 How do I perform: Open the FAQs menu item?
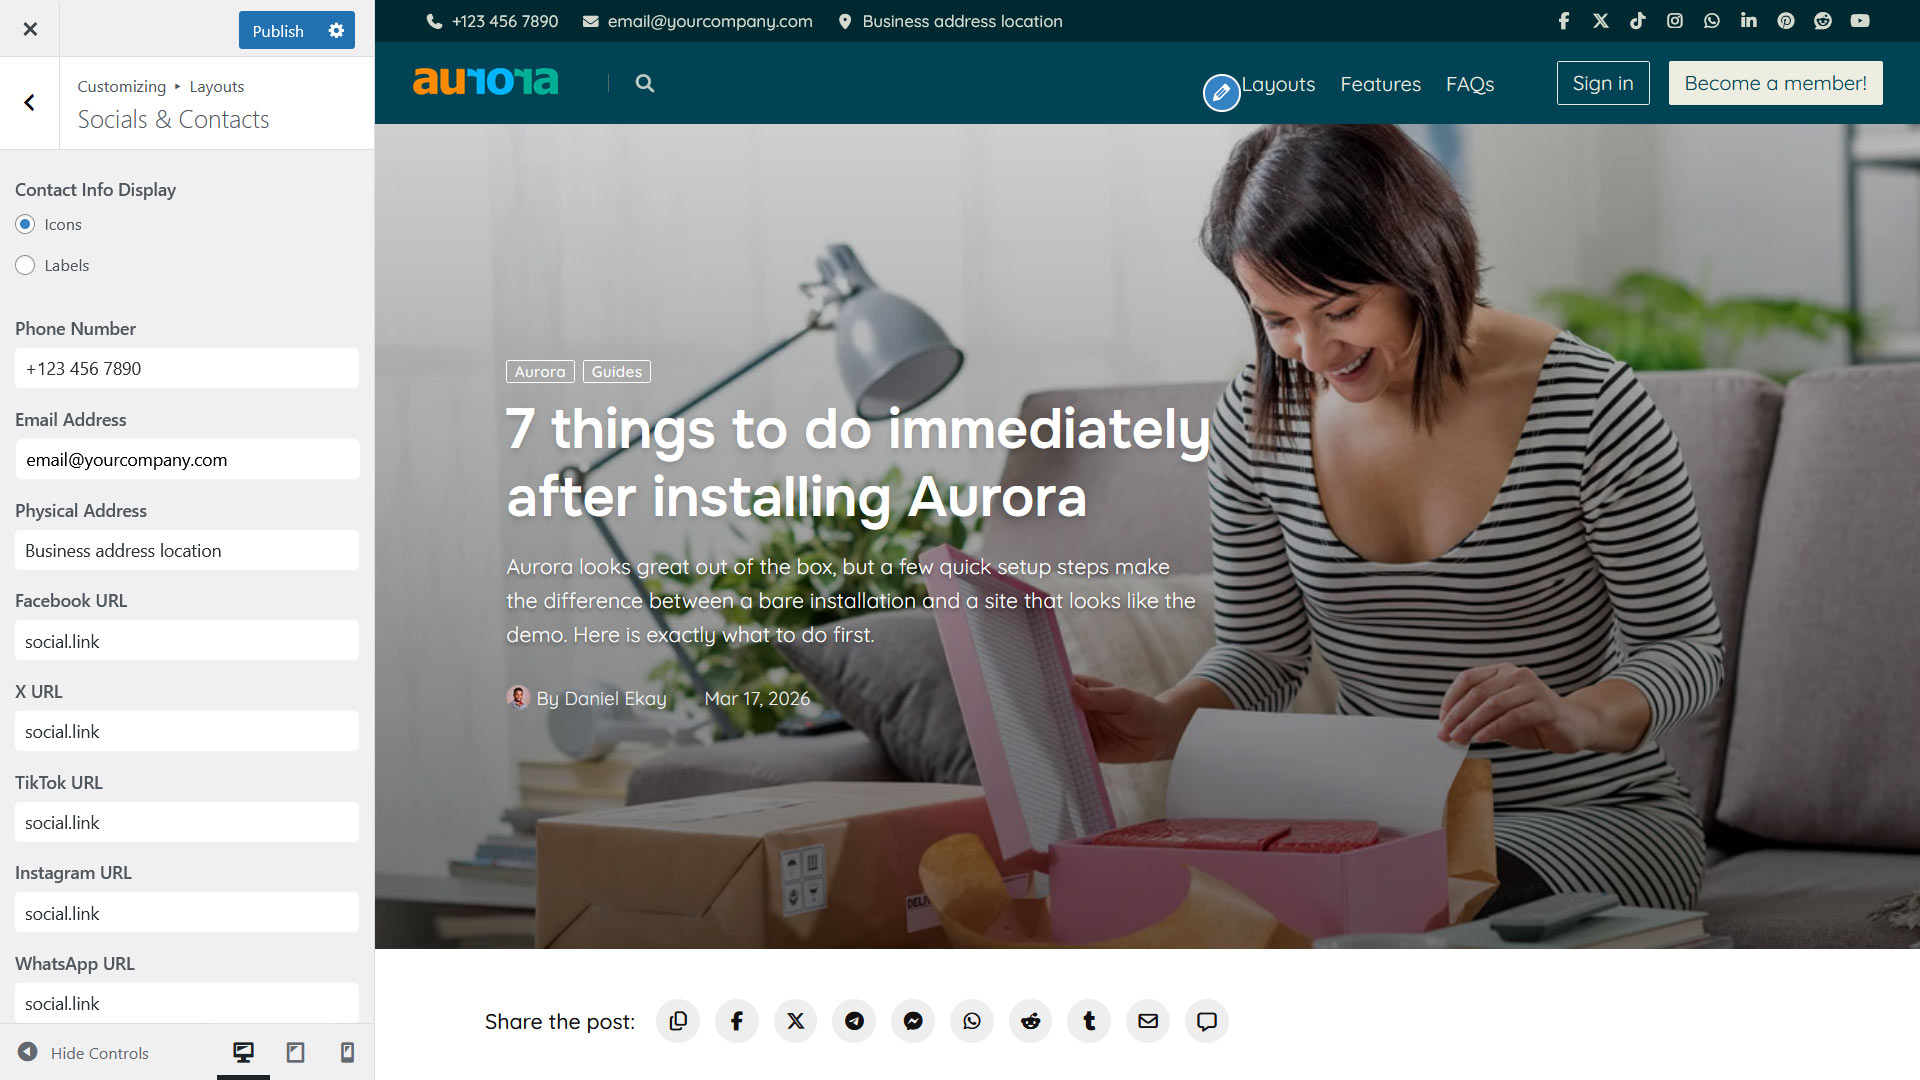click(x=1470, y=84)
